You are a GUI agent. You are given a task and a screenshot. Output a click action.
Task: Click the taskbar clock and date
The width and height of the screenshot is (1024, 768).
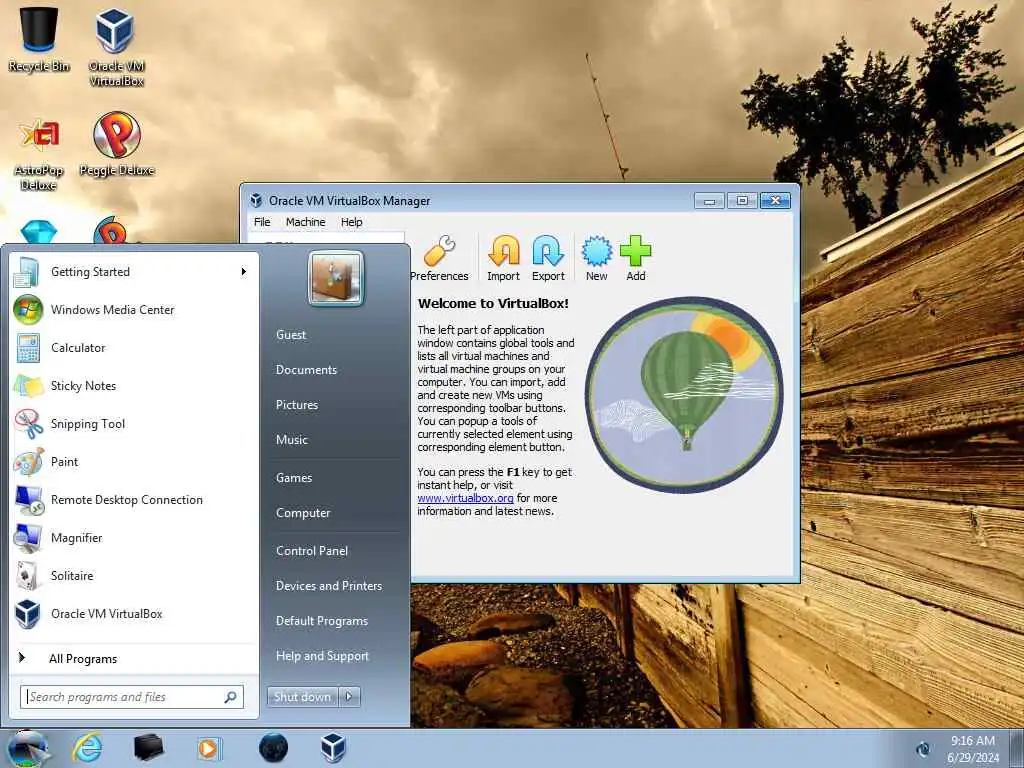972,749
